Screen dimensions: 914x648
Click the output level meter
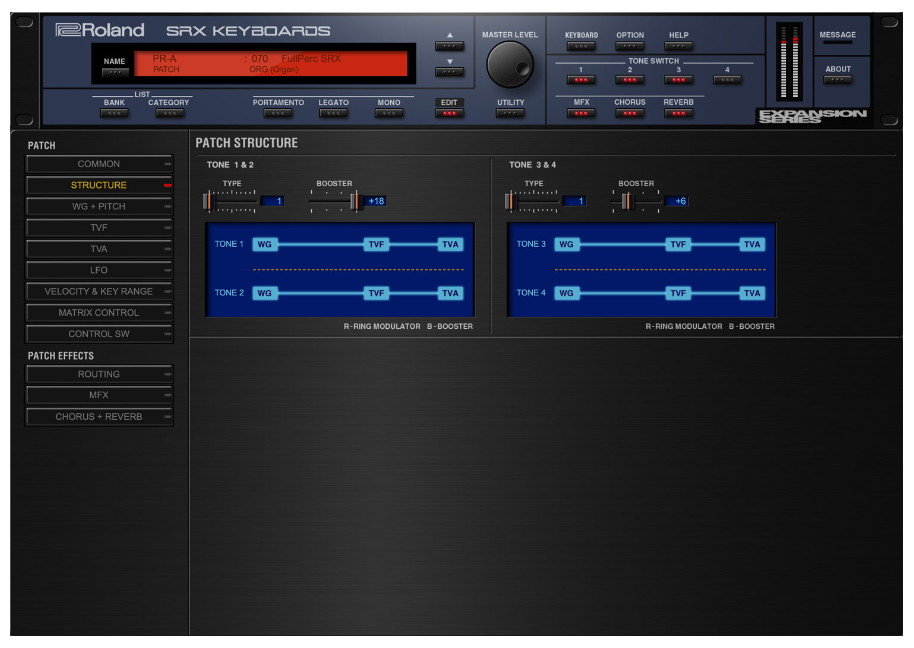pyautogui.click(x=789, y=61)
